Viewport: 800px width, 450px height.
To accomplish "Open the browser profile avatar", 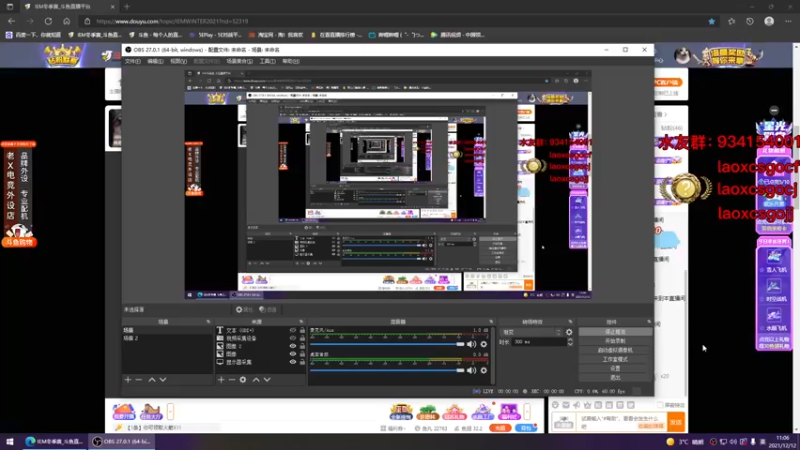I will point(769,21).
